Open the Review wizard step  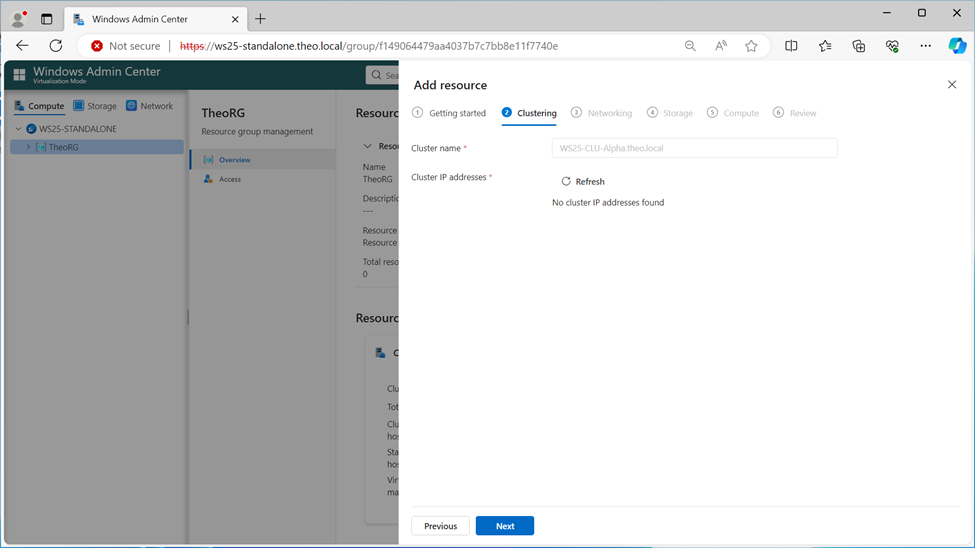click(795, 113)
